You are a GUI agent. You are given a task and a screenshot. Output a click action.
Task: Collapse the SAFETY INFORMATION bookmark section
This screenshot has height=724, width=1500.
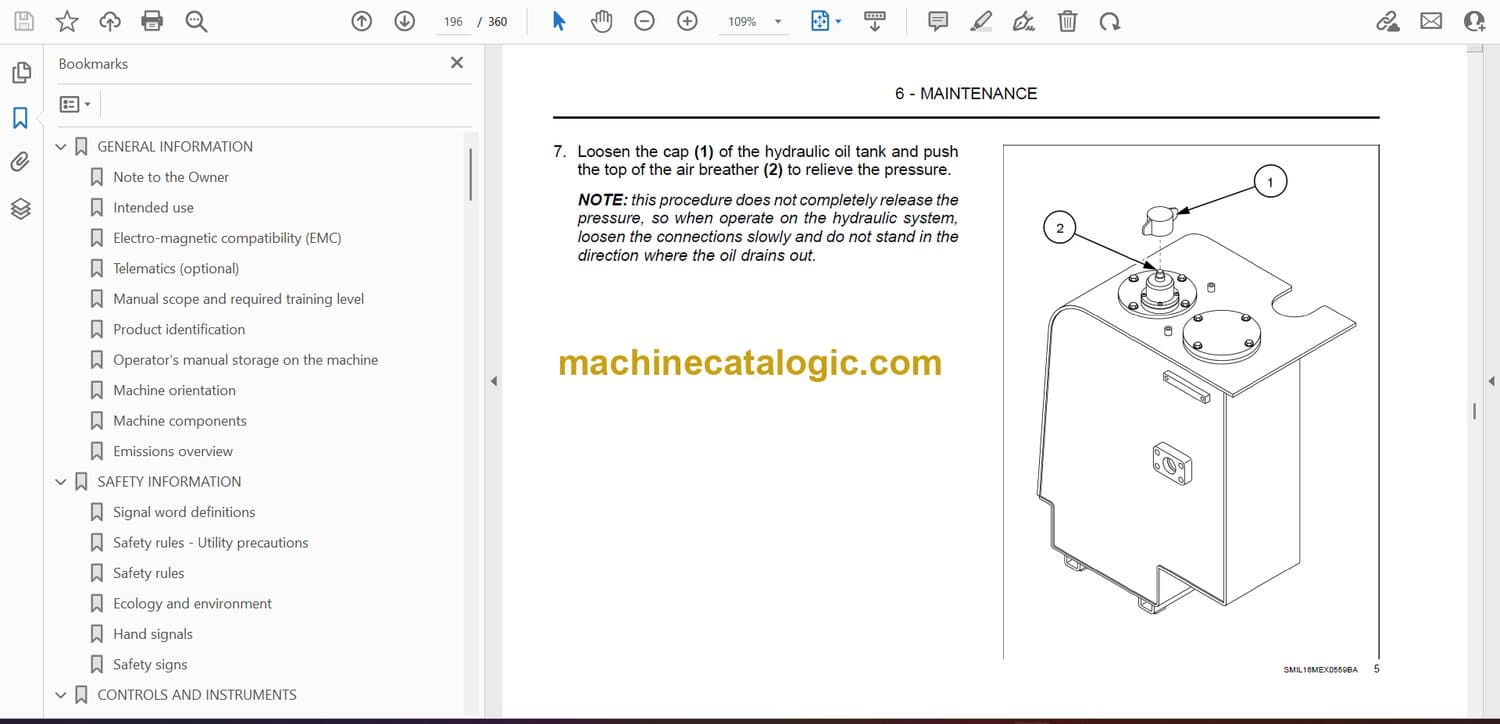tap(61, 482)
